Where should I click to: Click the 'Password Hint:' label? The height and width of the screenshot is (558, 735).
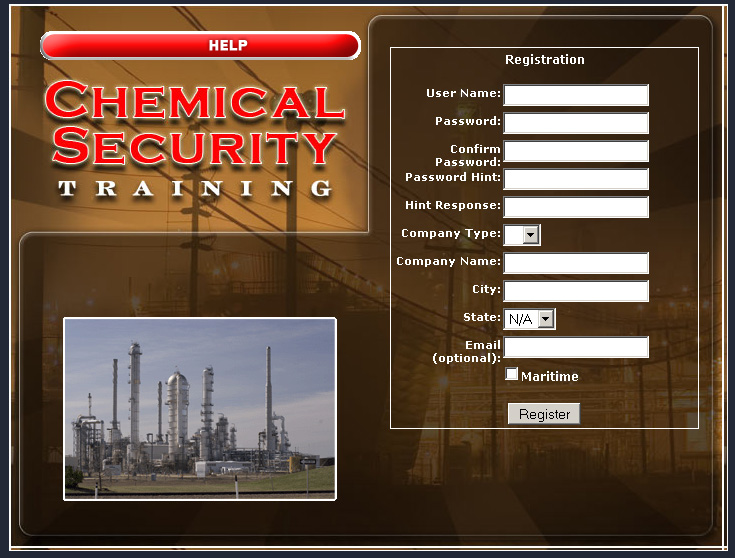pyautogui.click(x=453, y=177)
